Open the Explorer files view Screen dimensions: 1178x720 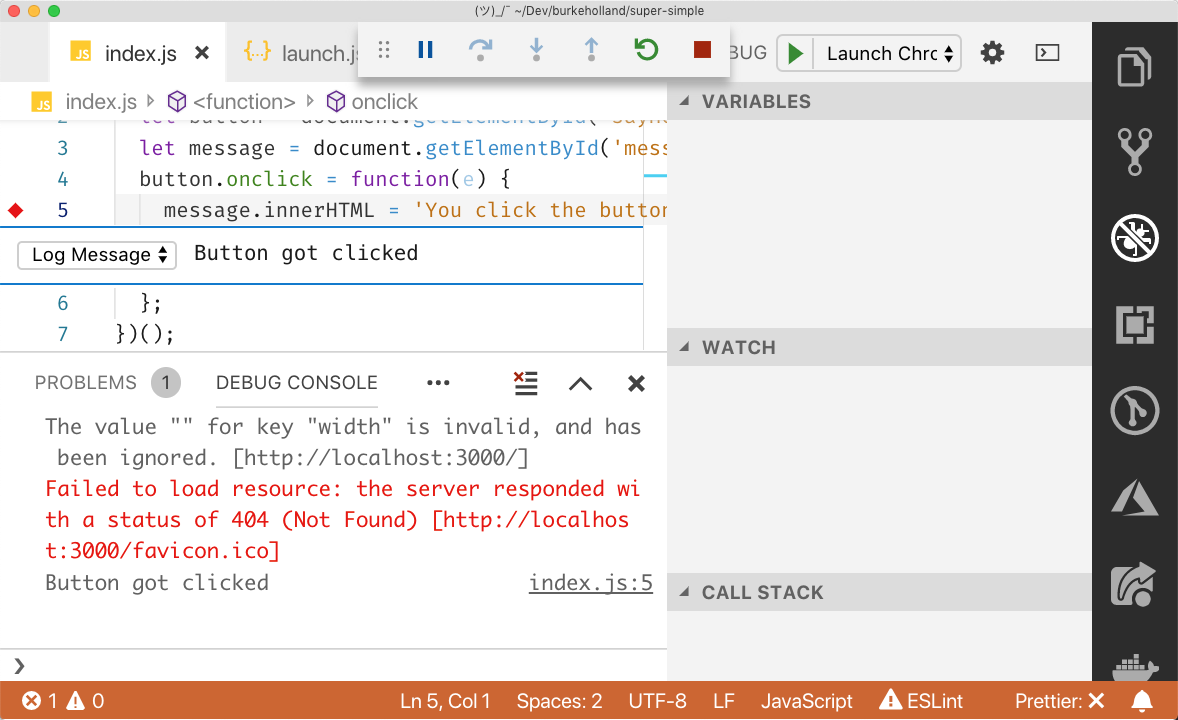pos(1134,67)
